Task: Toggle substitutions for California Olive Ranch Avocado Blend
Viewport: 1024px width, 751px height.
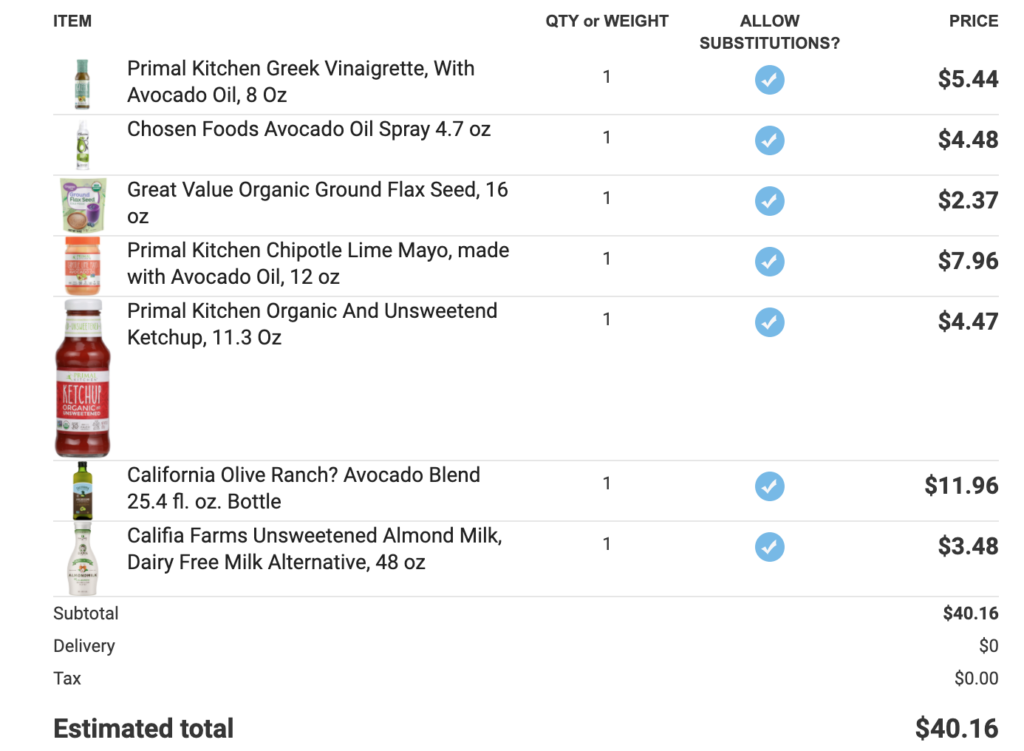Action: [x=769, y=486]
